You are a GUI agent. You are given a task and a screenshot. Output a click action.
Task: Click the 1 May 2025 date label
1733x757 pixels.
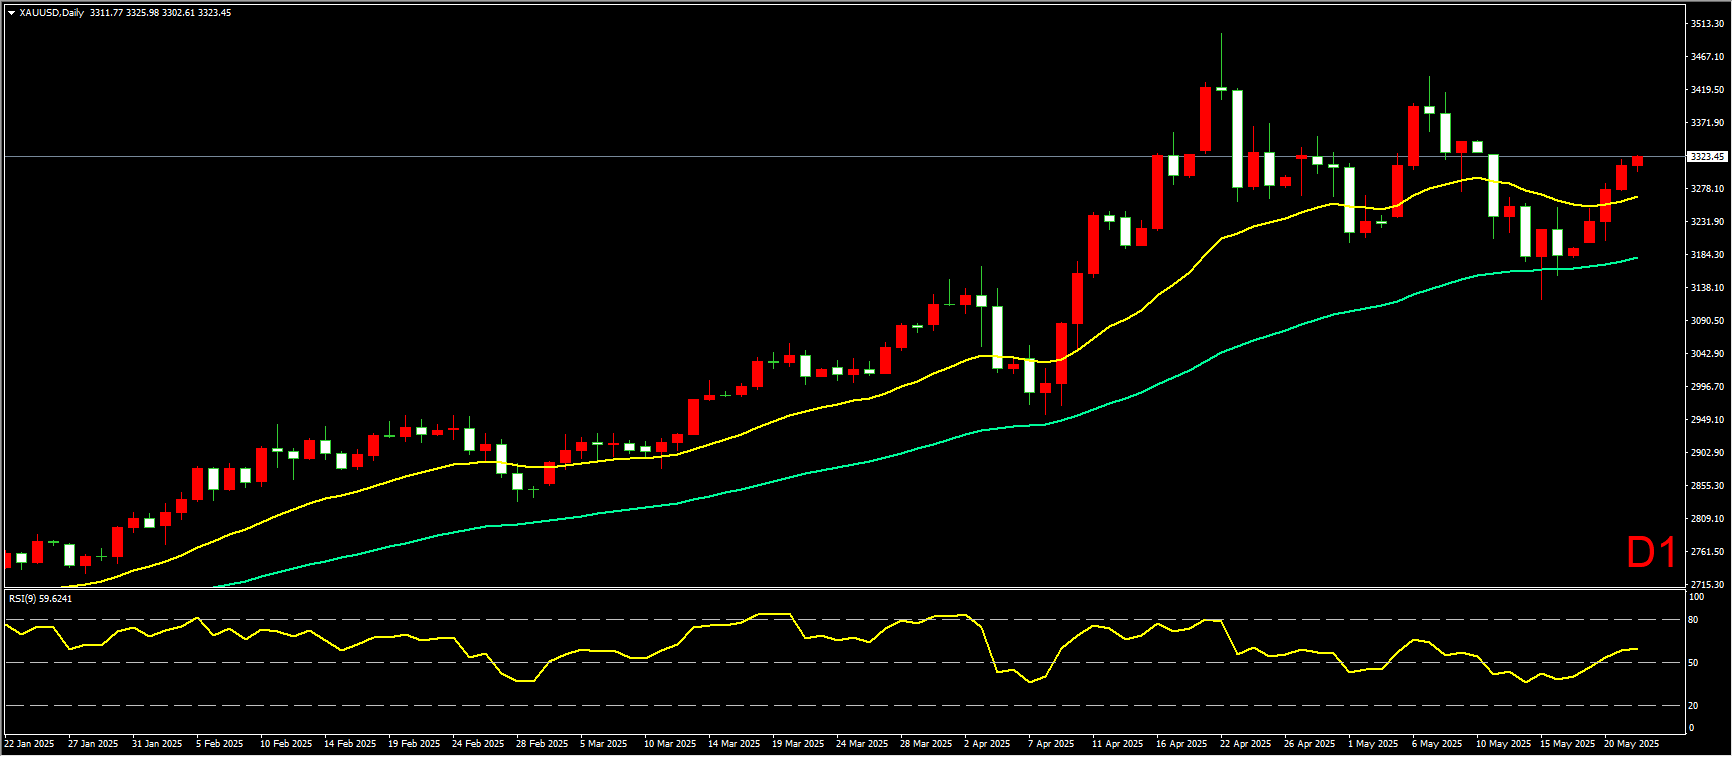1373,744
